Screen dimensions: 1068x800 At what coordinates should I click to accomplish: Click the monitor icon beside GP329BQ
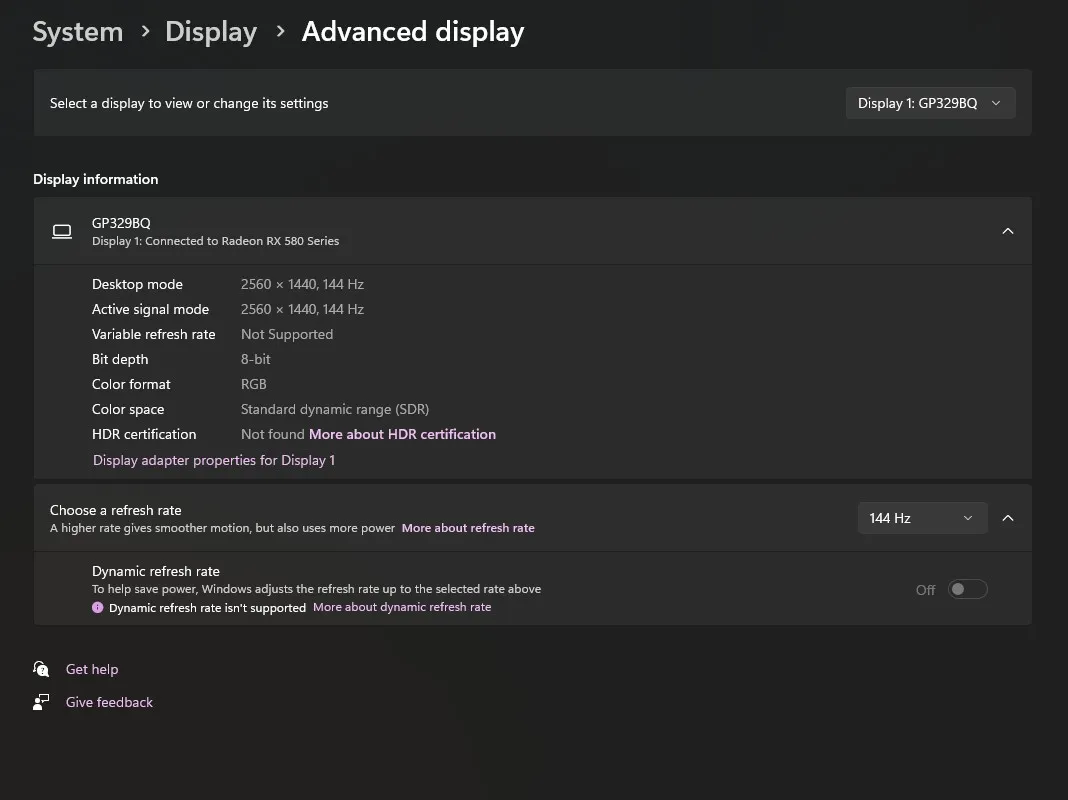click(62, 231)
